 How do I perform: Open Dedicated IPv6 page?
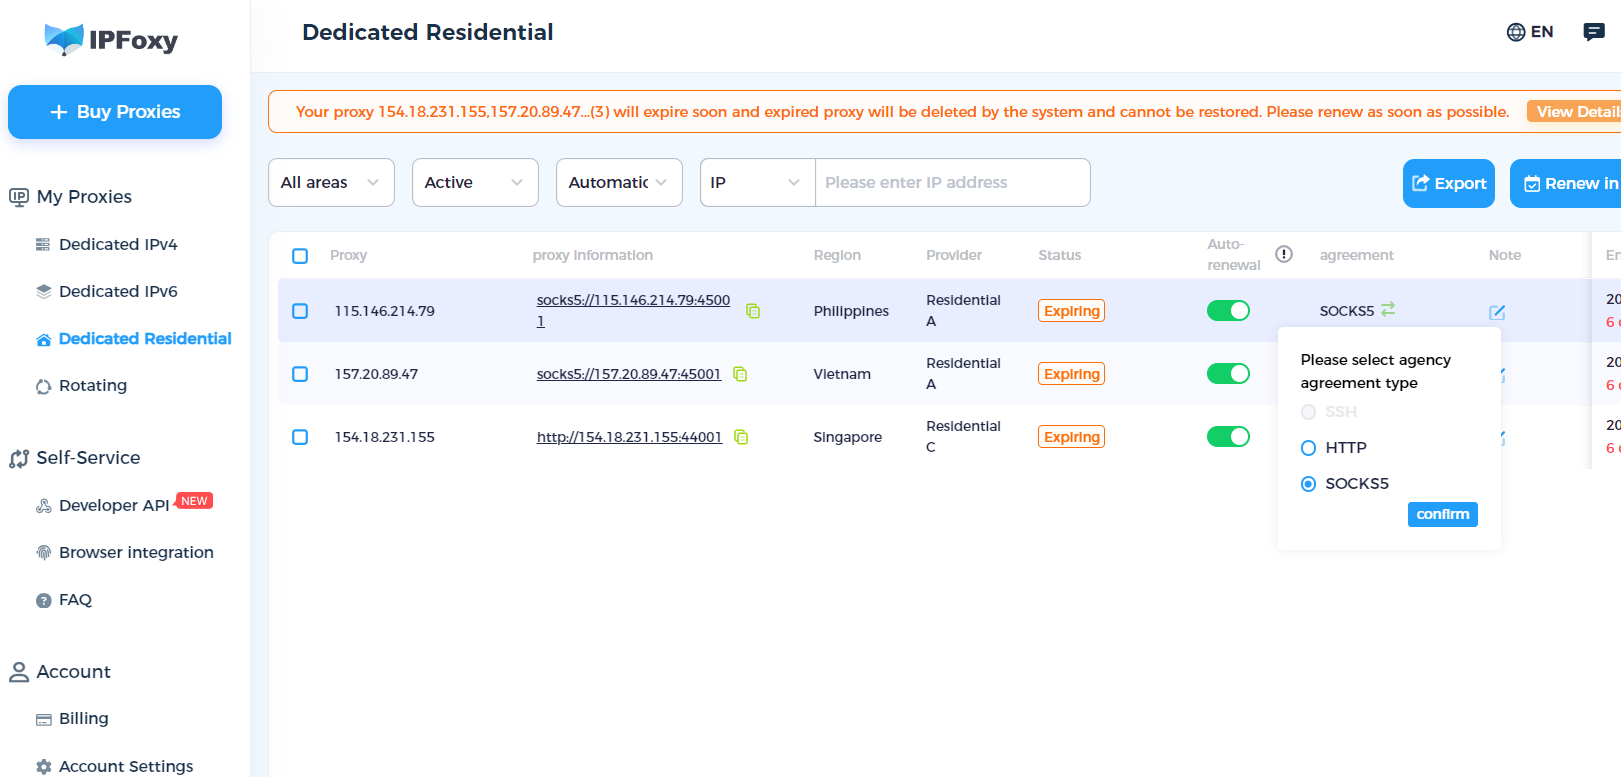(118, 291)
